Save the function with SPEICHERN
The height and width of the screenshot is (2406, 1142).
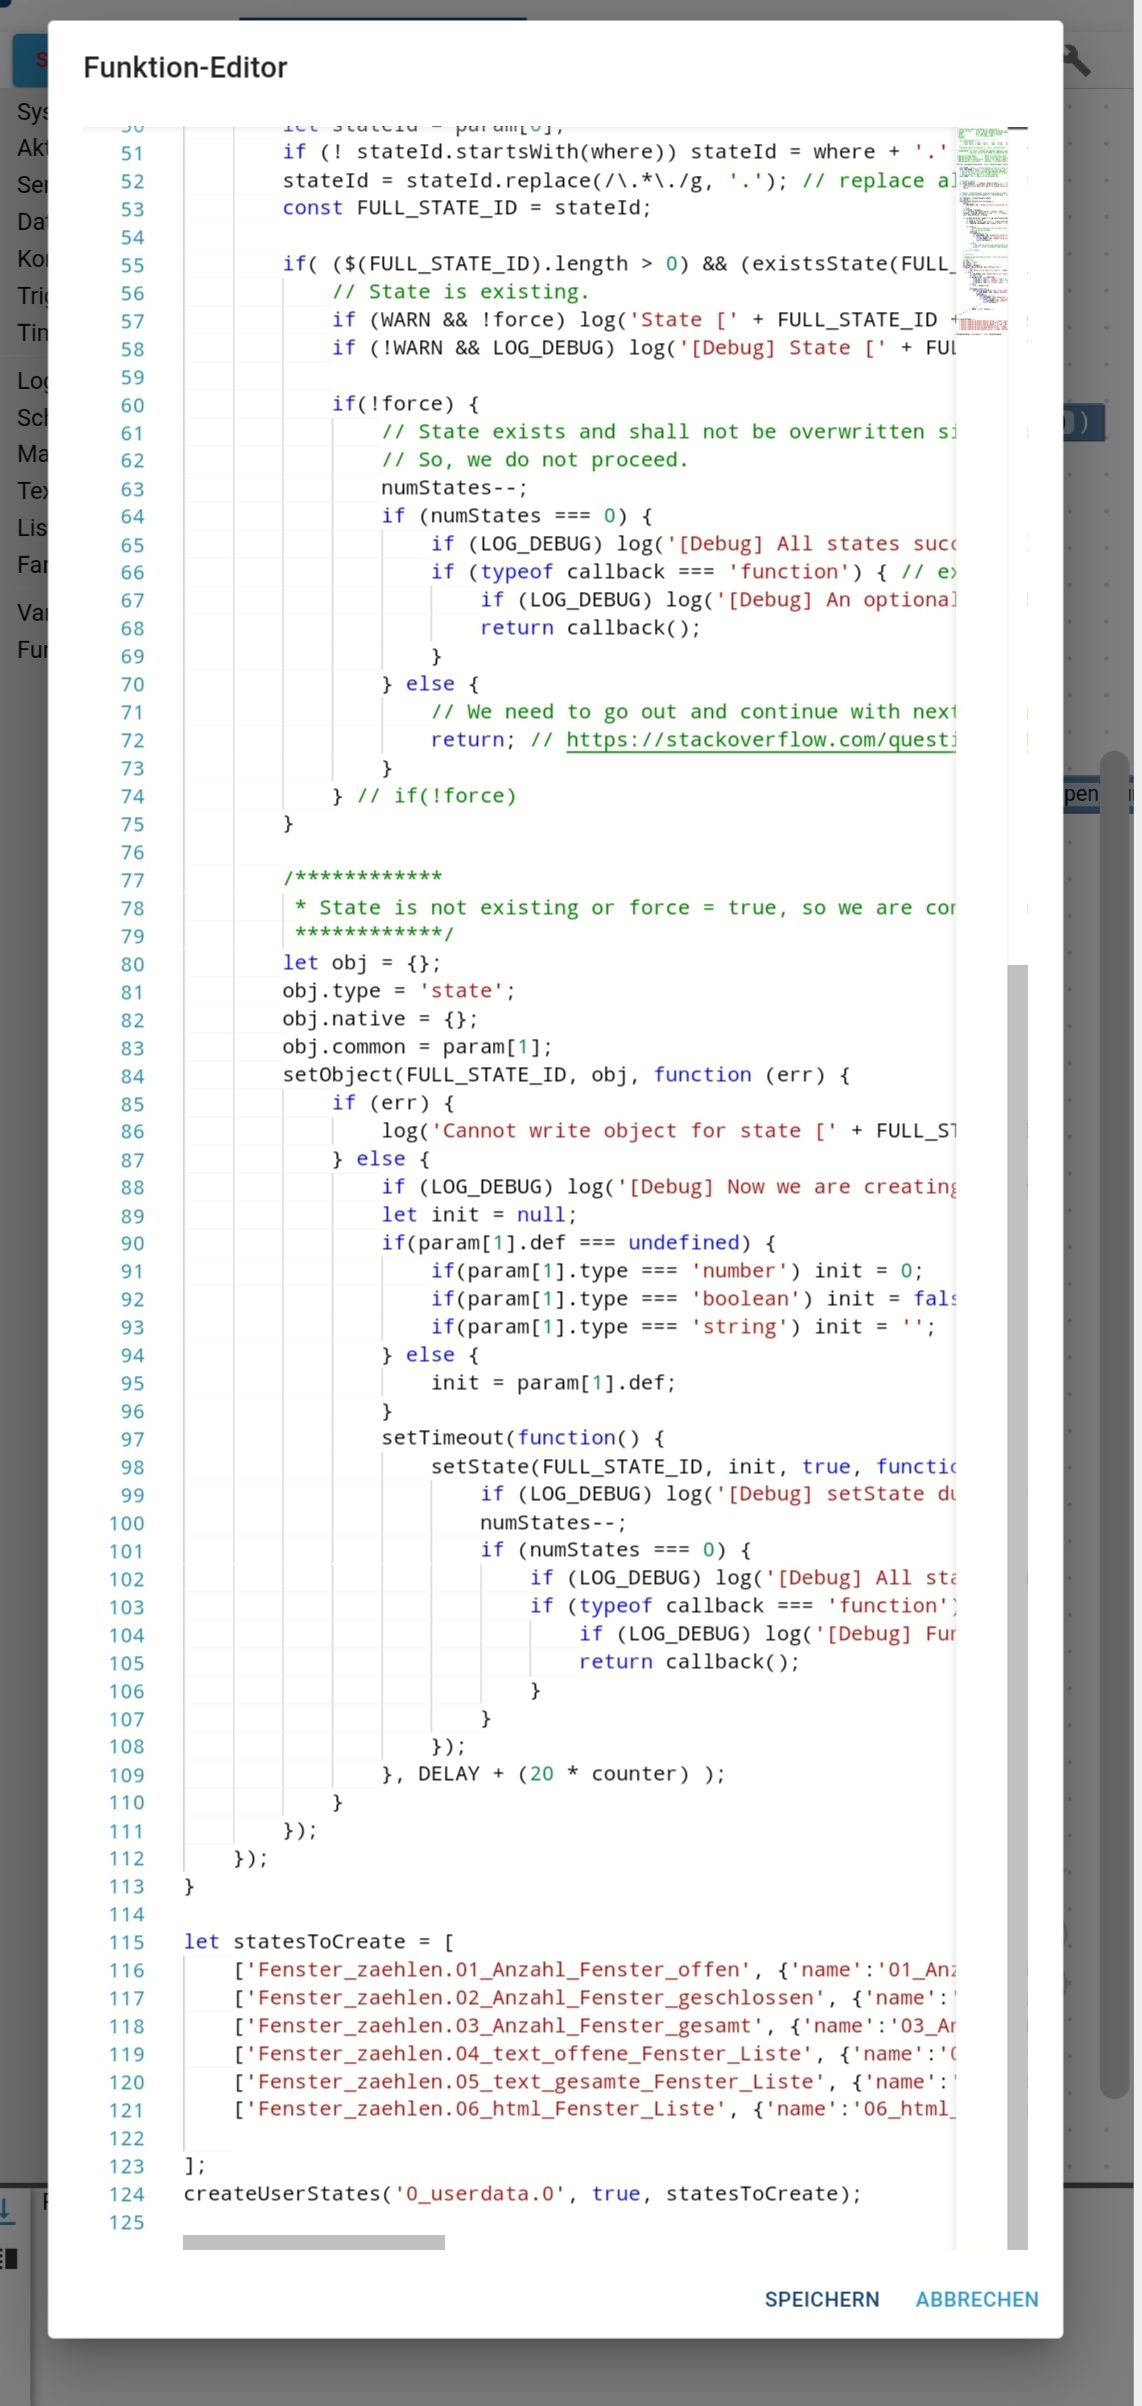[821, 2299]
